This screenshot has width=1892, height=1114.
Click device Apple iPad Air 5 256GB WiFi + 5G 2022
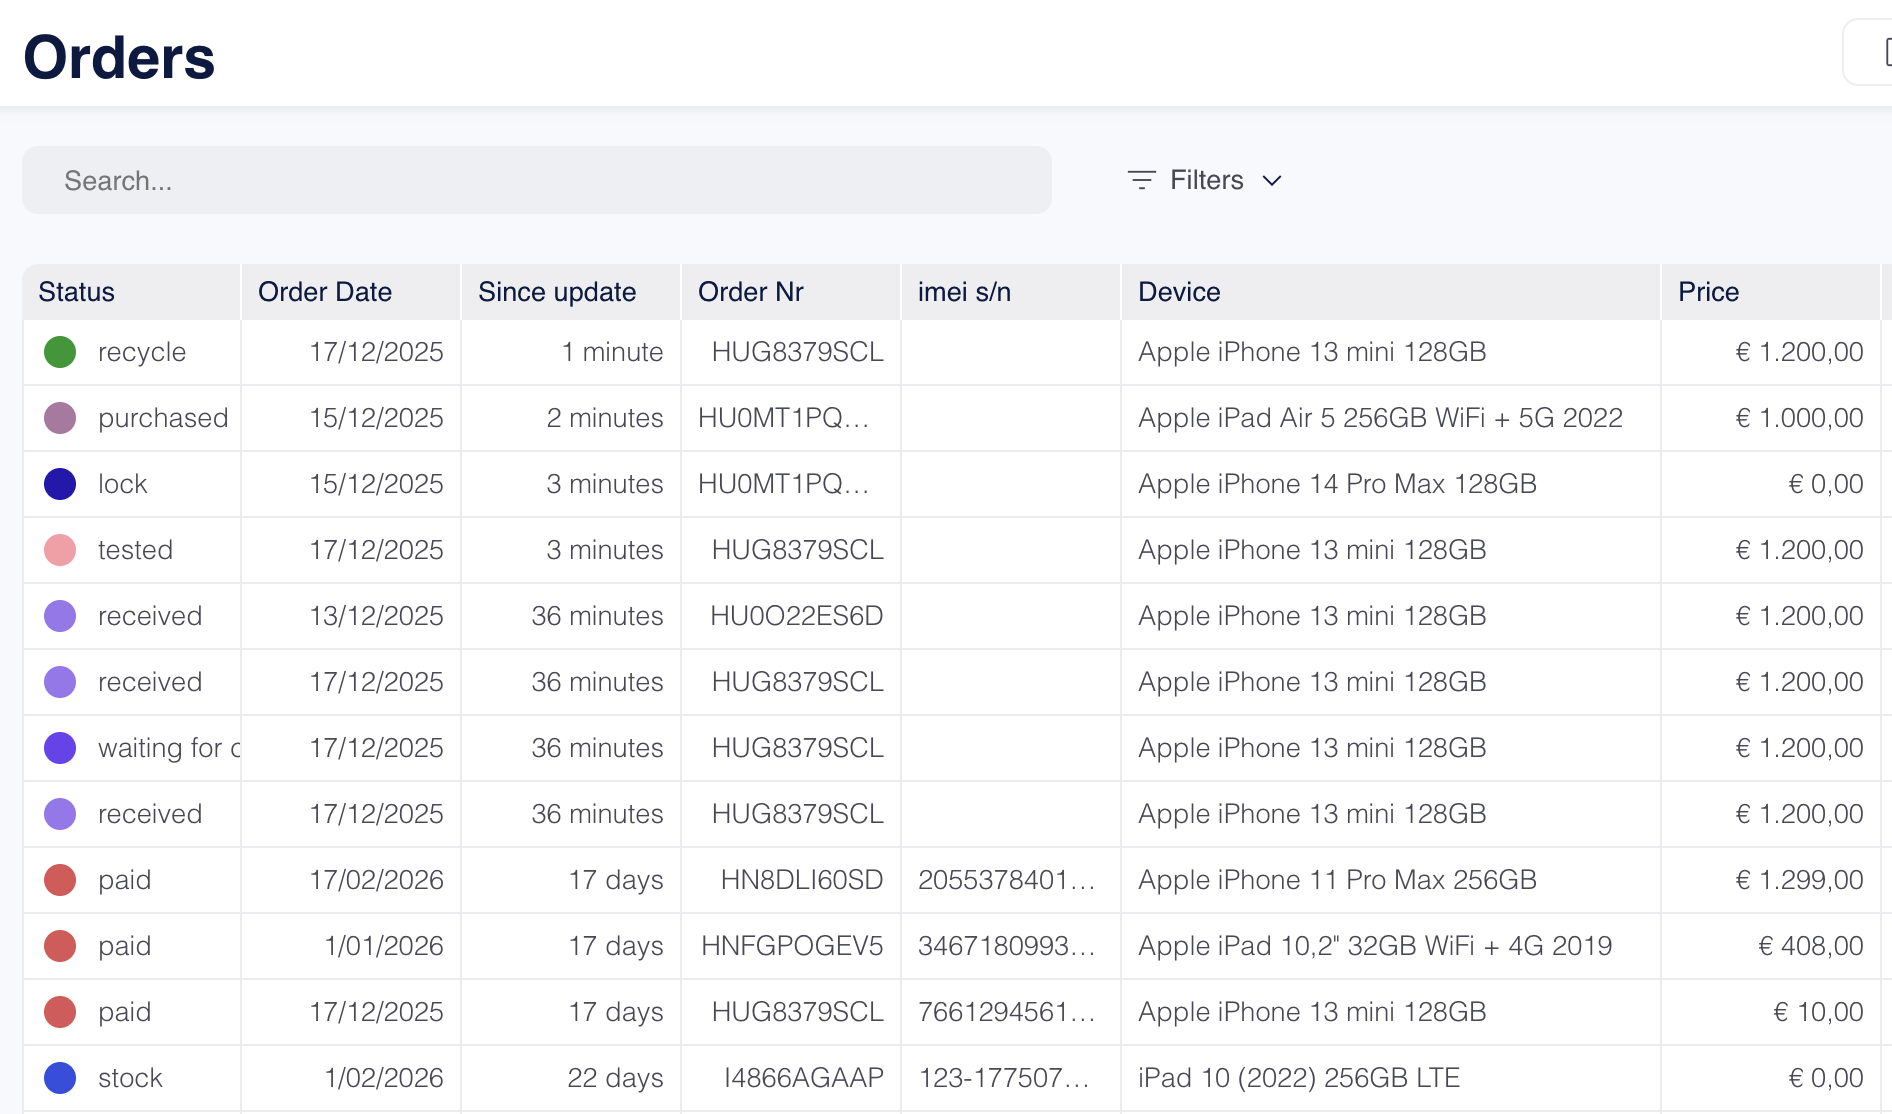pyautogui.click(x=1380, y=418)
